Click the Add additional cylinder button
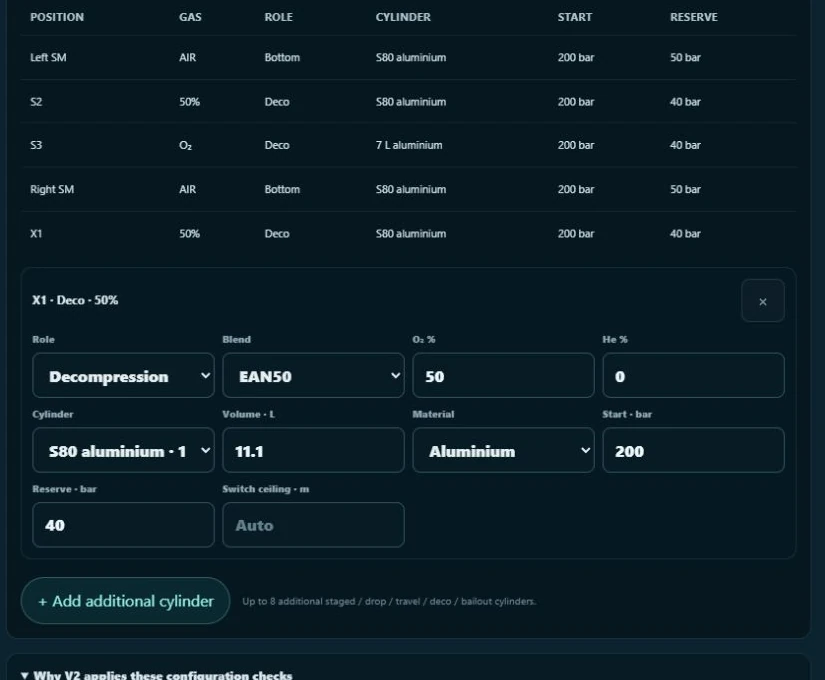This screenshot has height=680, width=825. [x=125, y=601]
